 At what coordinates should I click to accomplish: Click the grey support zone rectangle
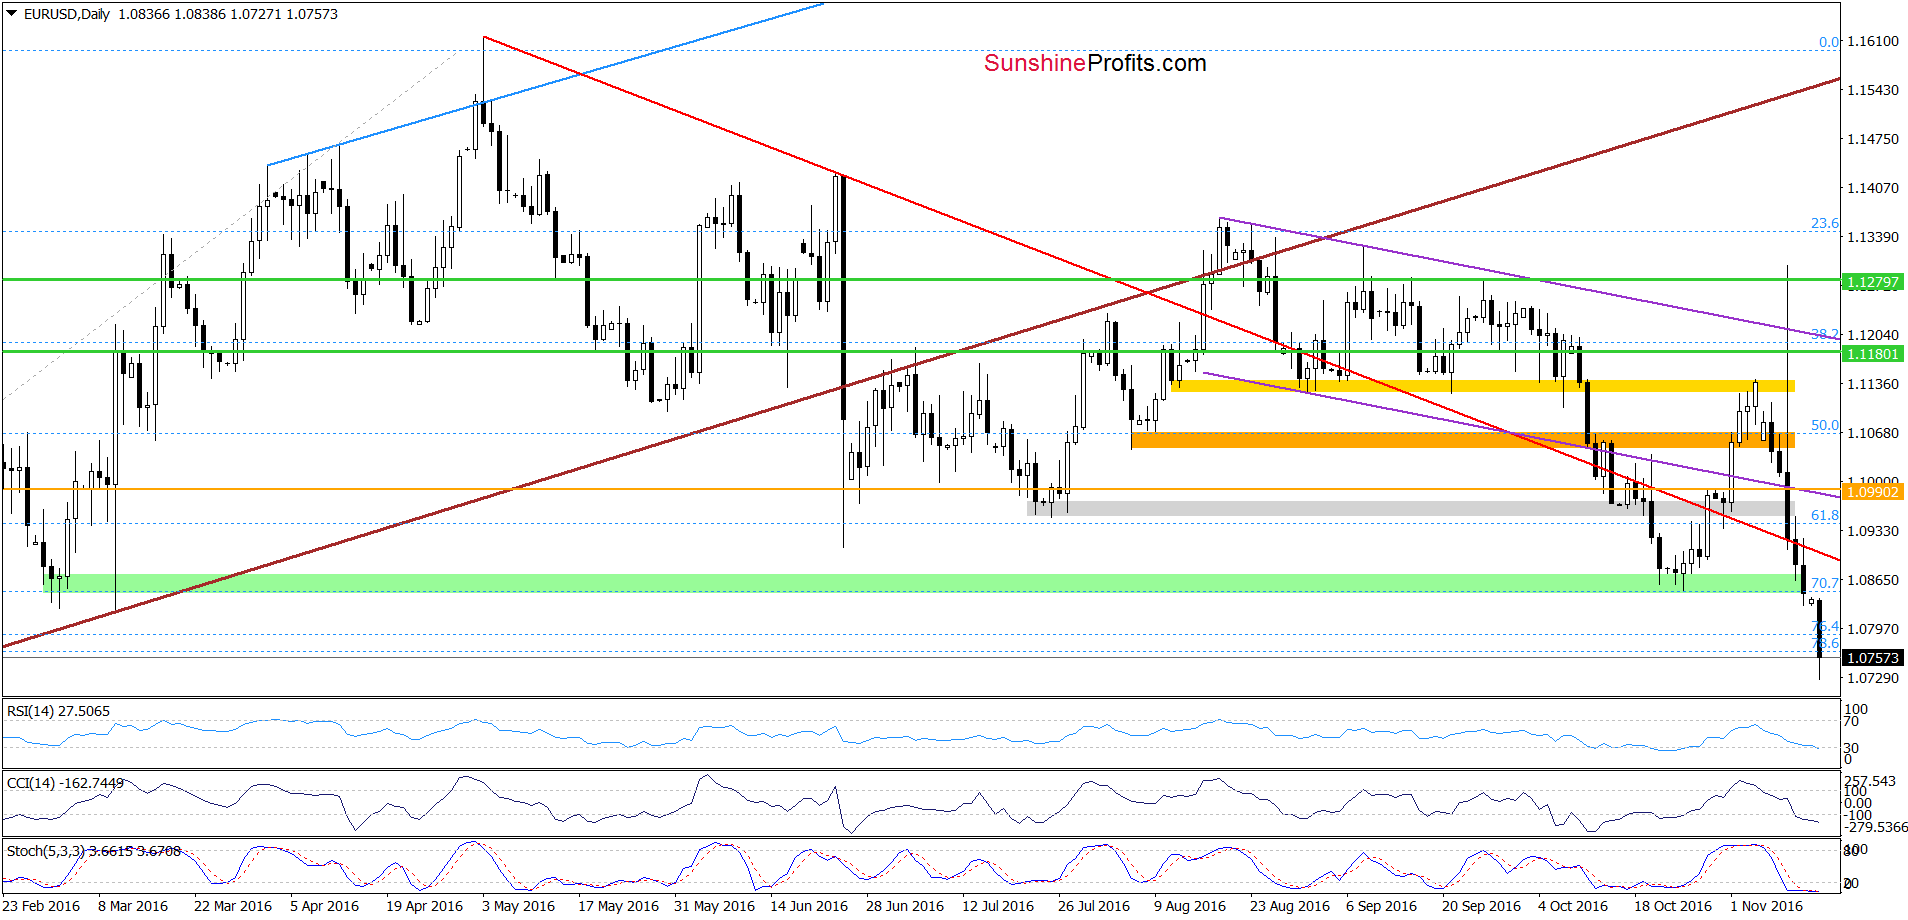tap(1411, 508)
